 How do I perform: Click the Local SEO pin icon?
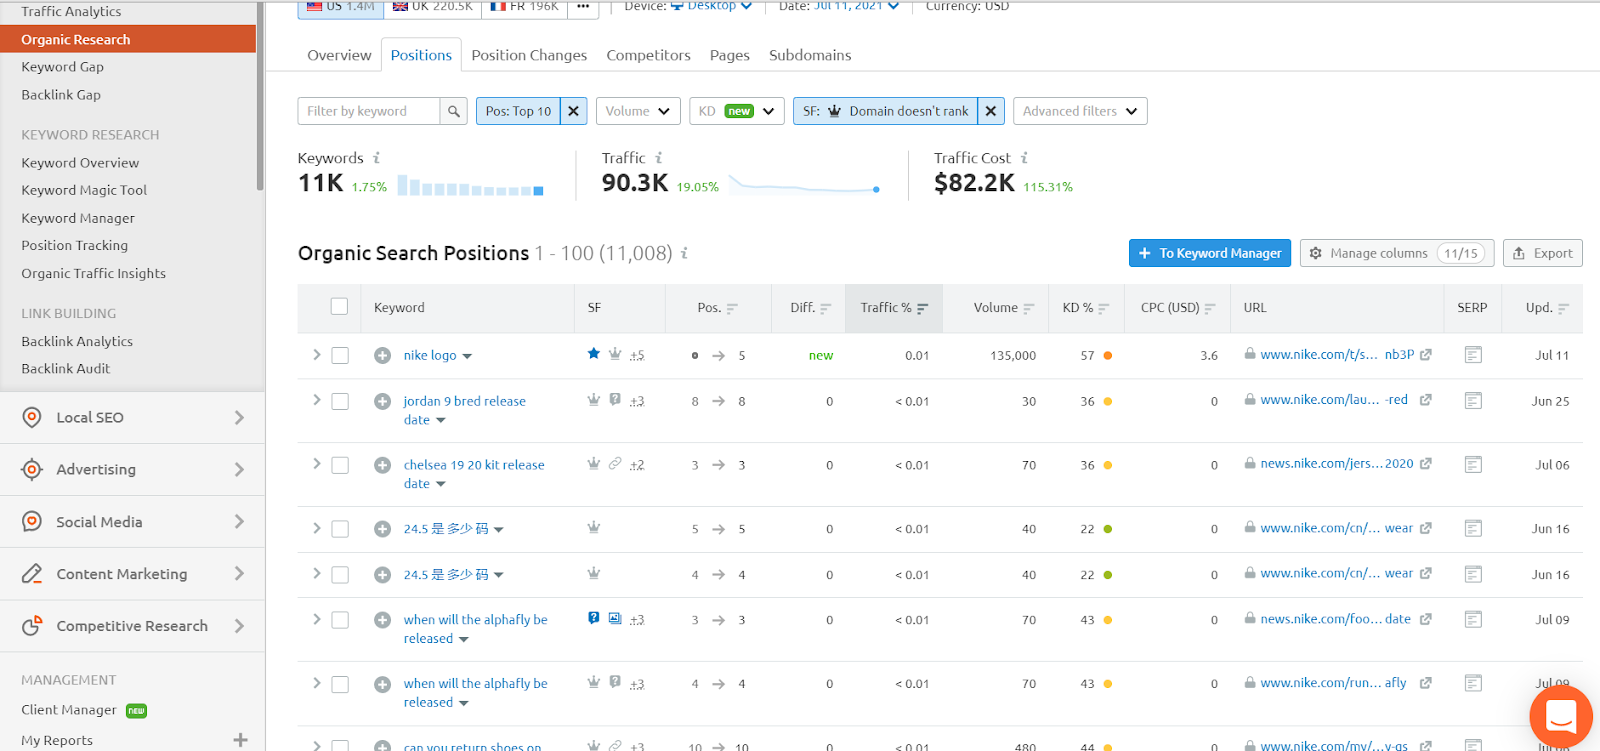pos(32,417)
